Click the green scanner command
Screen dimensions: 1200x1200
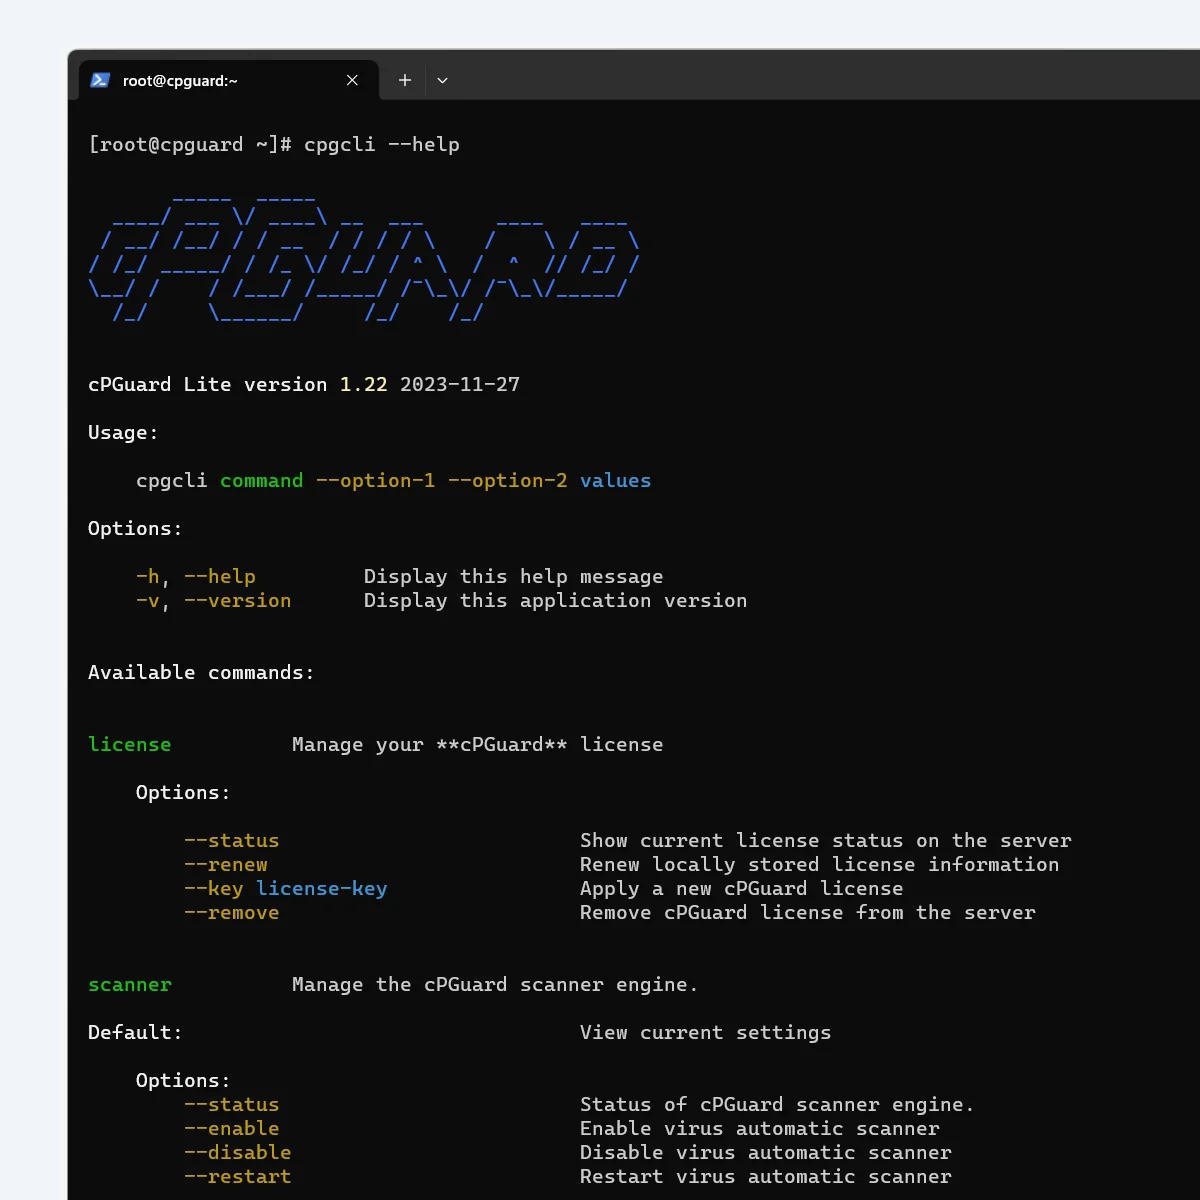[x=129, y=984]
